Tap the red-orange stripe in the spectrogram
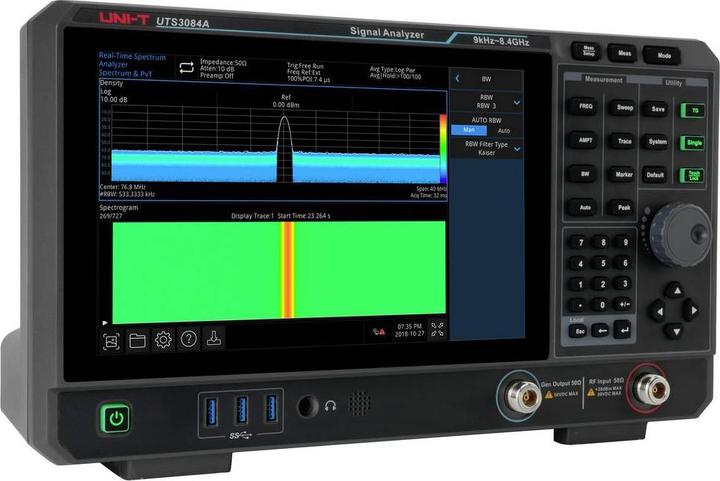 tap(288, 269)
